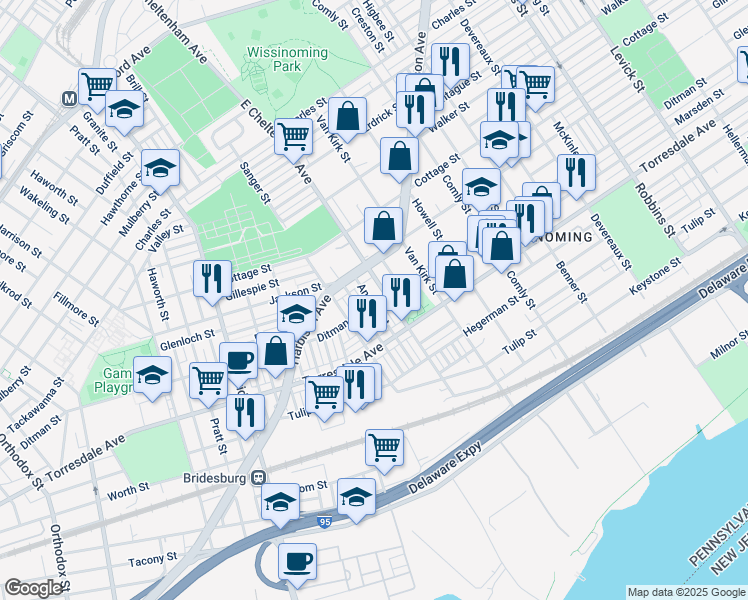Click the Map data ©2025 Google text
This screenshot has width=748, height=600.
tap(686, 593)
